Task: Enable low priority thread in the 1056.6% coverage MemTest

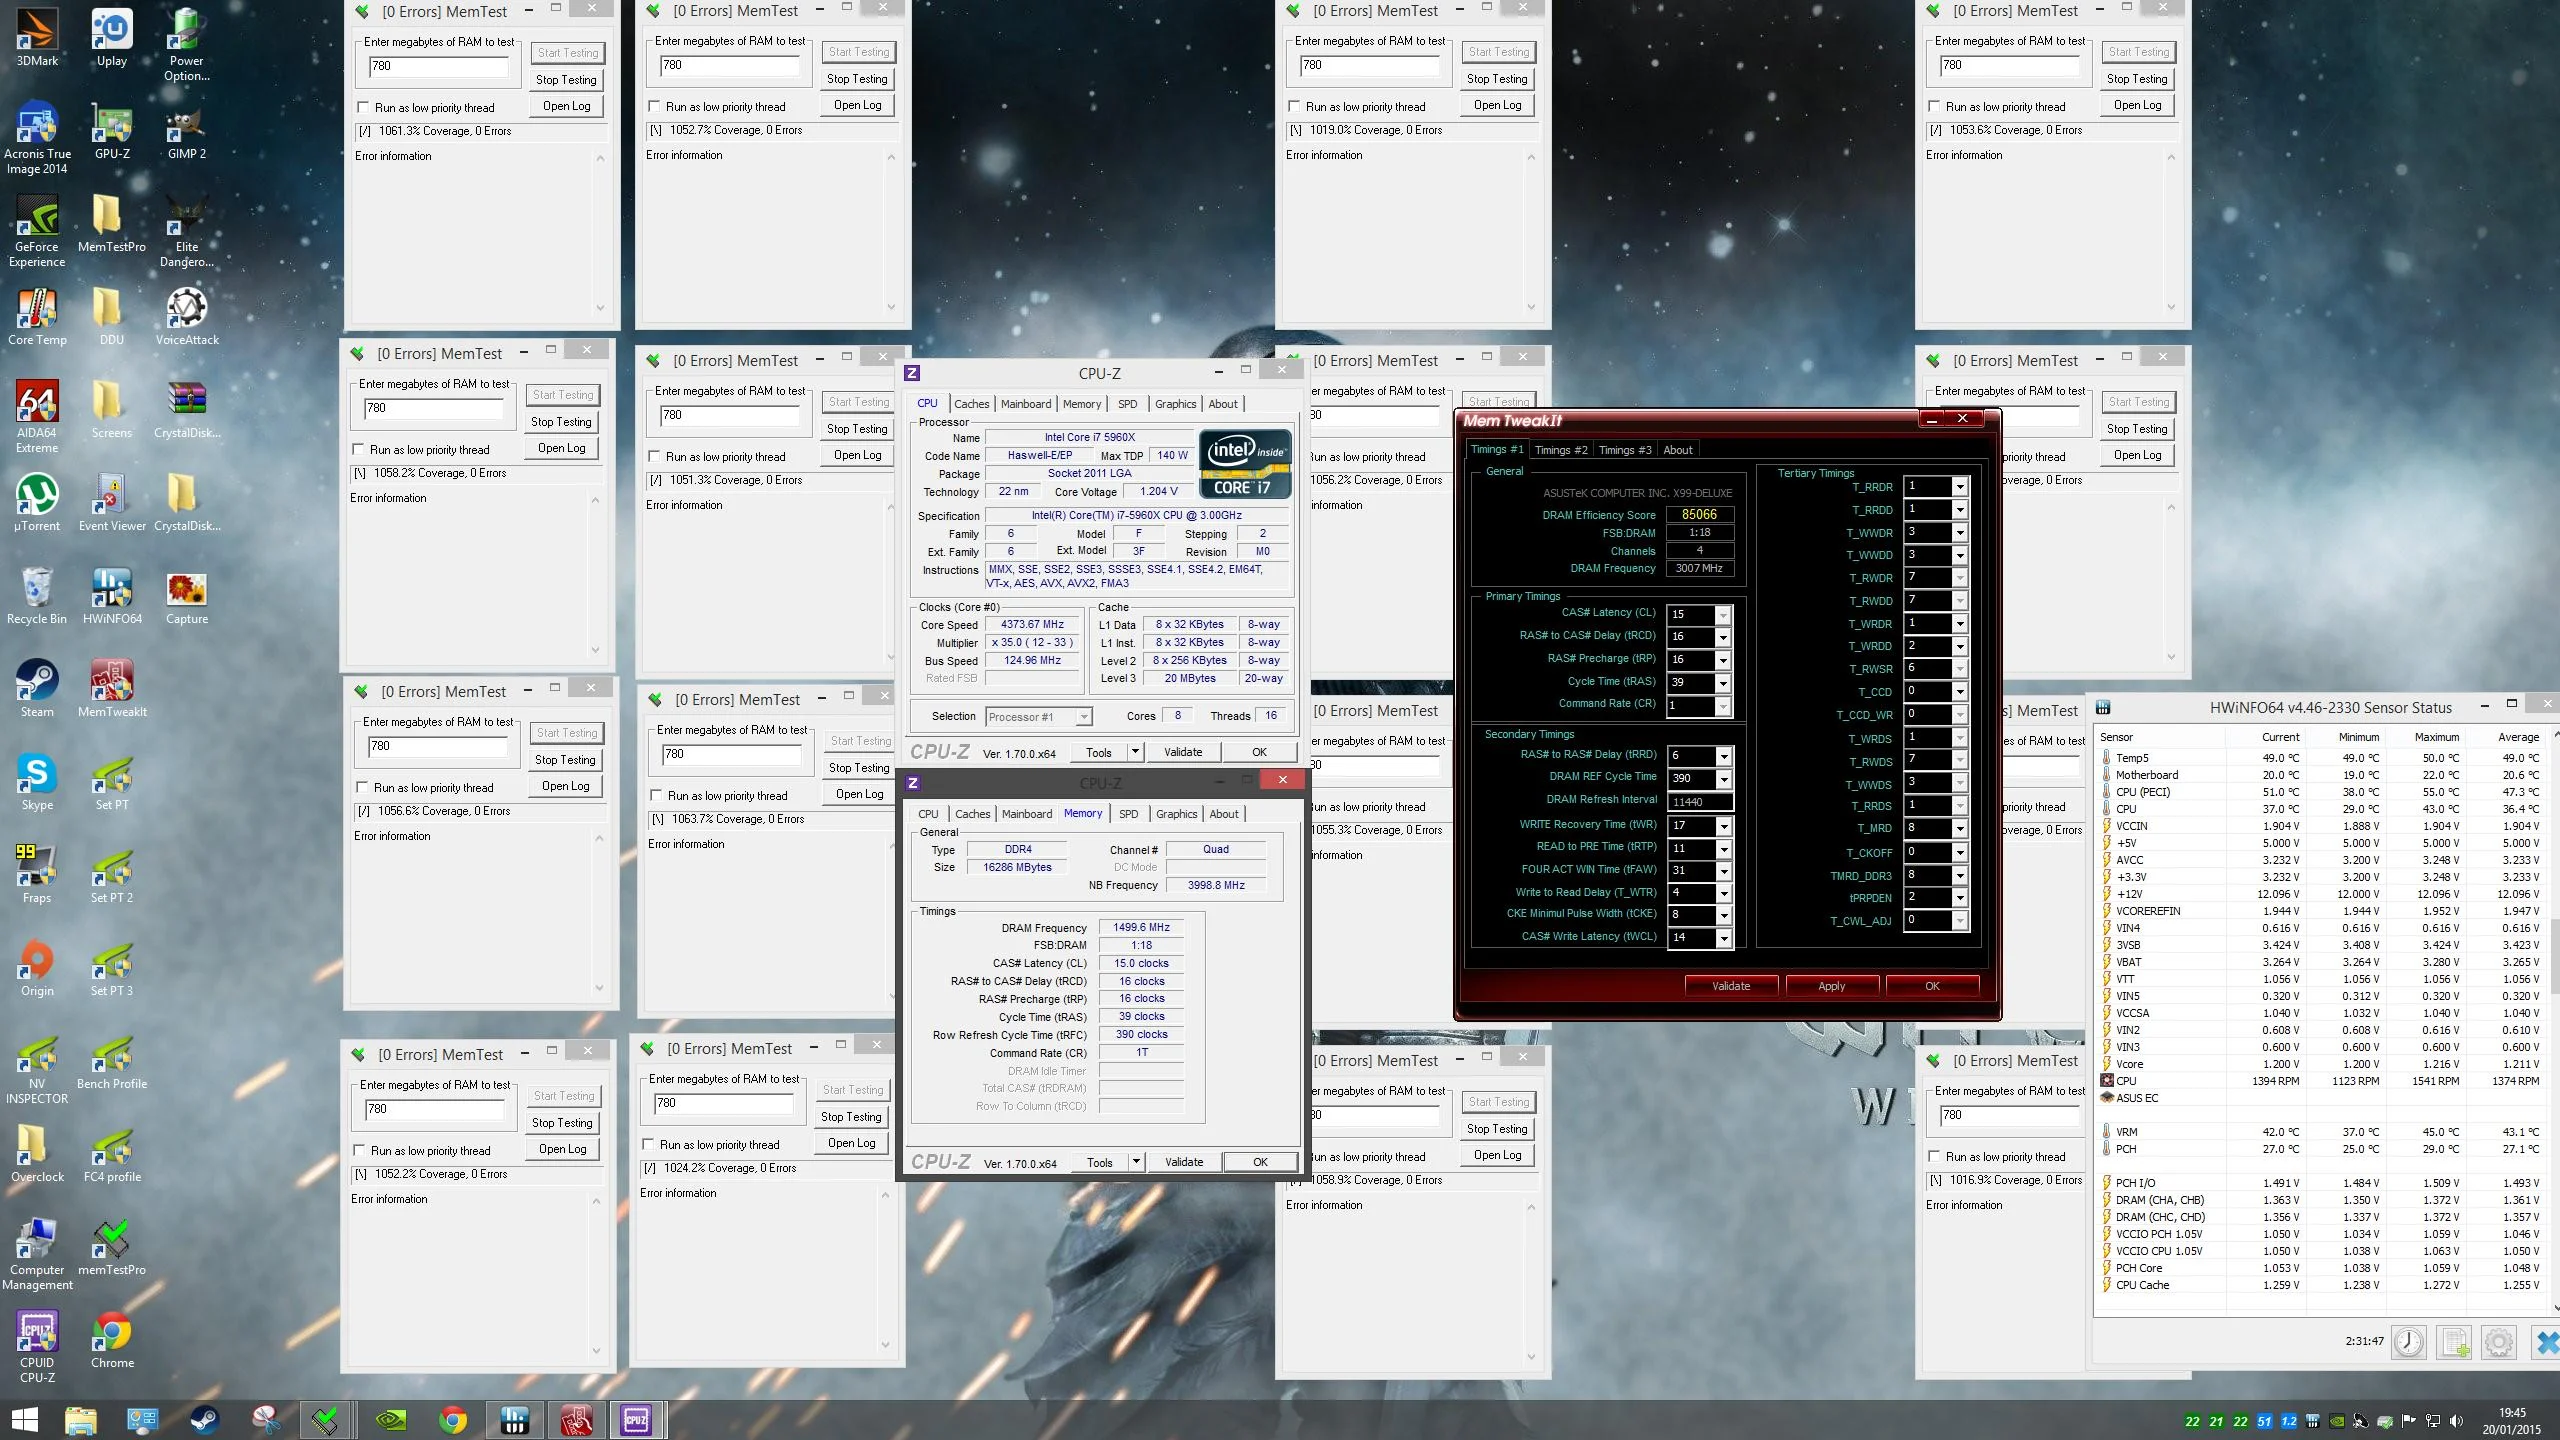Action: click(362, 788)
